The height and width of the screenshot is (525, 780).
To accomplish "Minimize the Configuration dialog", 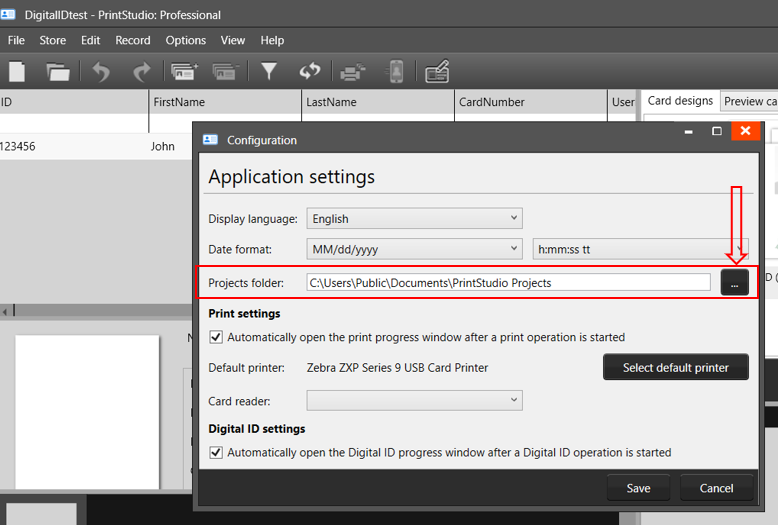I will (x=688, y=131).
